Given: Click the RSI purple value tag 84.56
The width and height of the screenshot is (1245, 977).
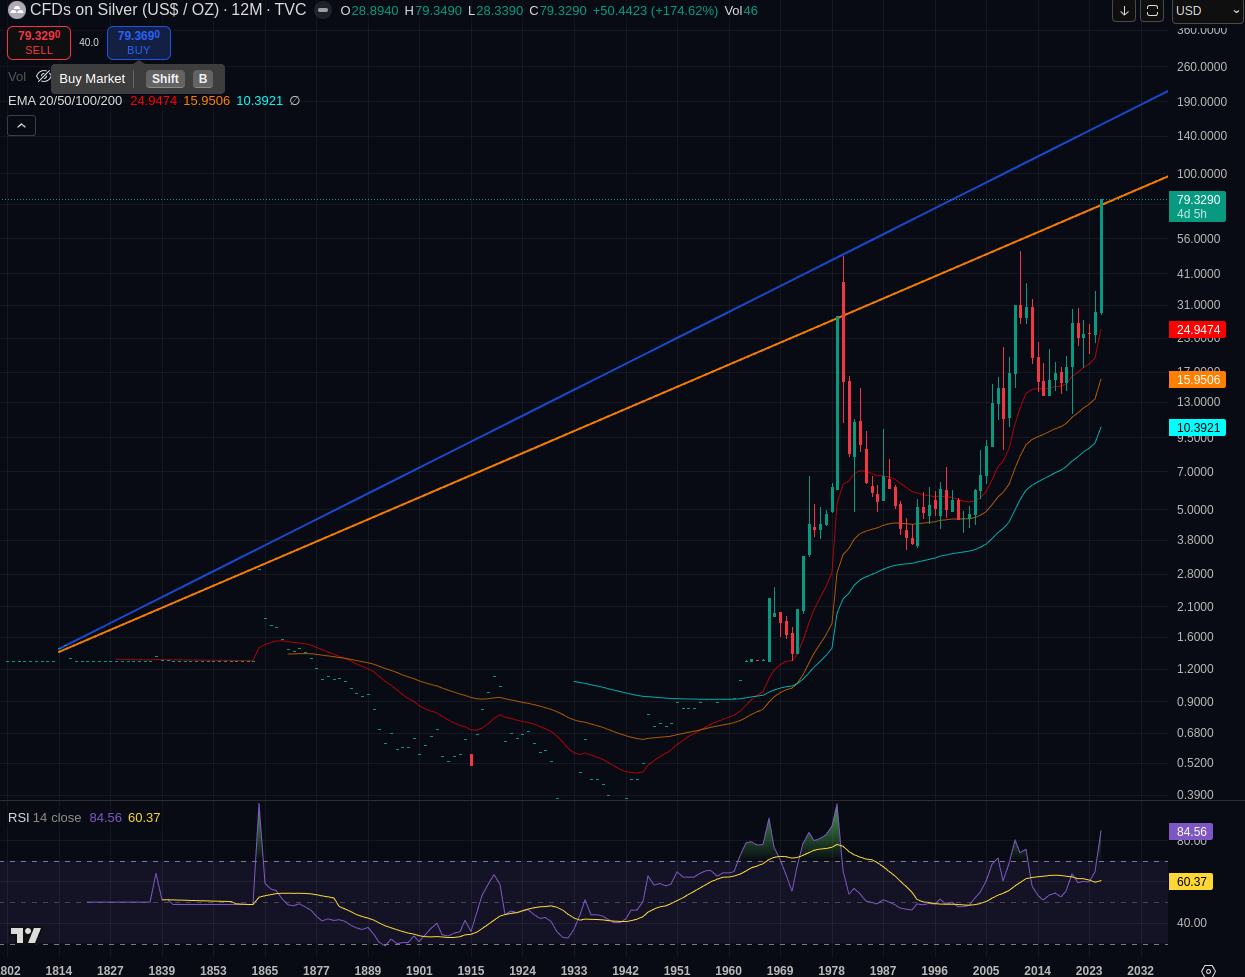Looking at the screenshot, I should (1190, 832).
